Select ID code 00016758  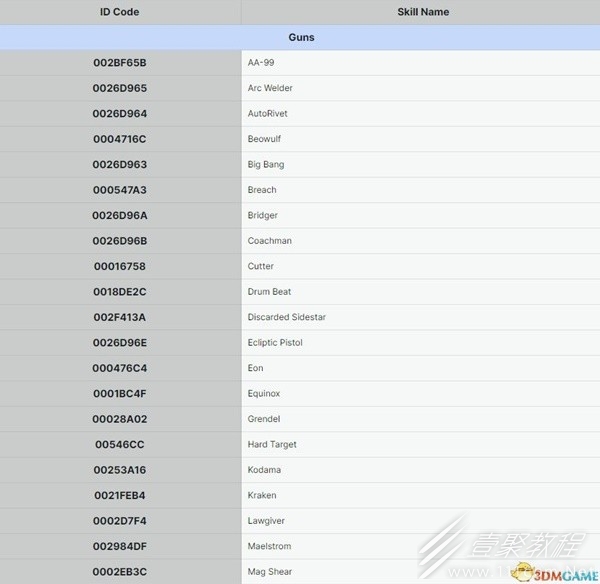pos(120,266)
